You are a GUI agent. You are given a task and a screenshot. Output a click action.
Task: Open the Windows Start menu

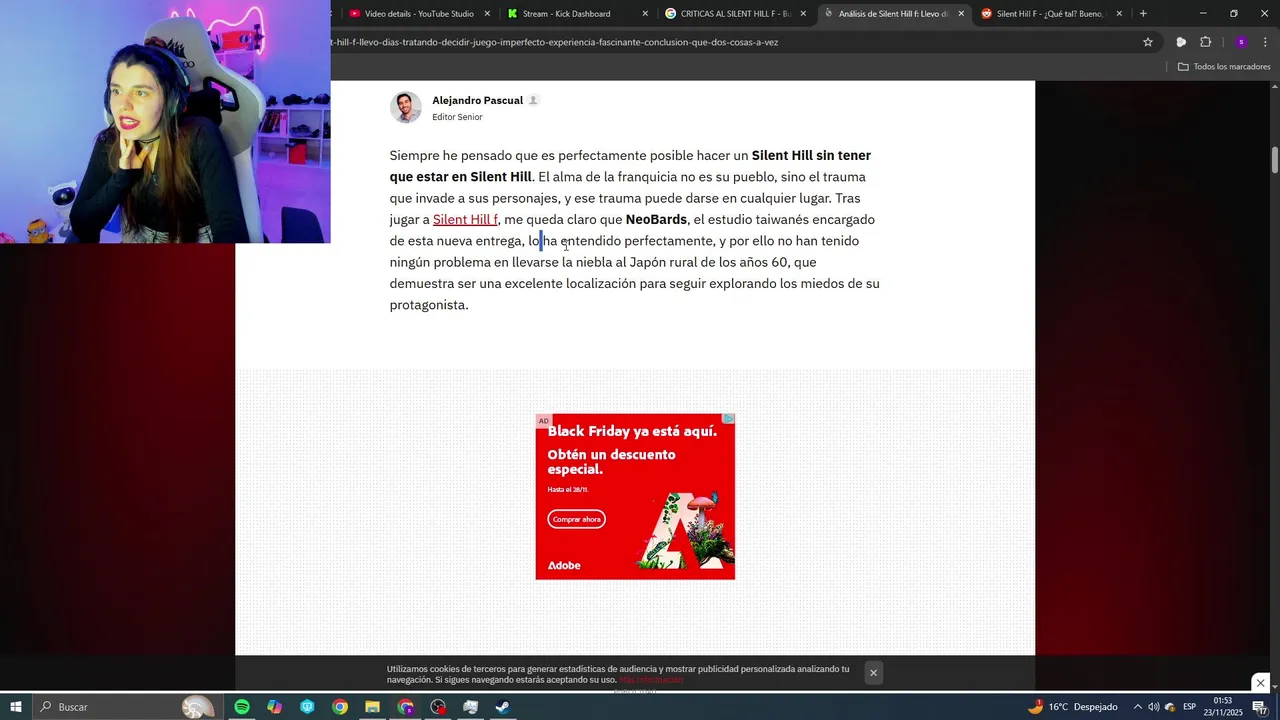point(16,707)
